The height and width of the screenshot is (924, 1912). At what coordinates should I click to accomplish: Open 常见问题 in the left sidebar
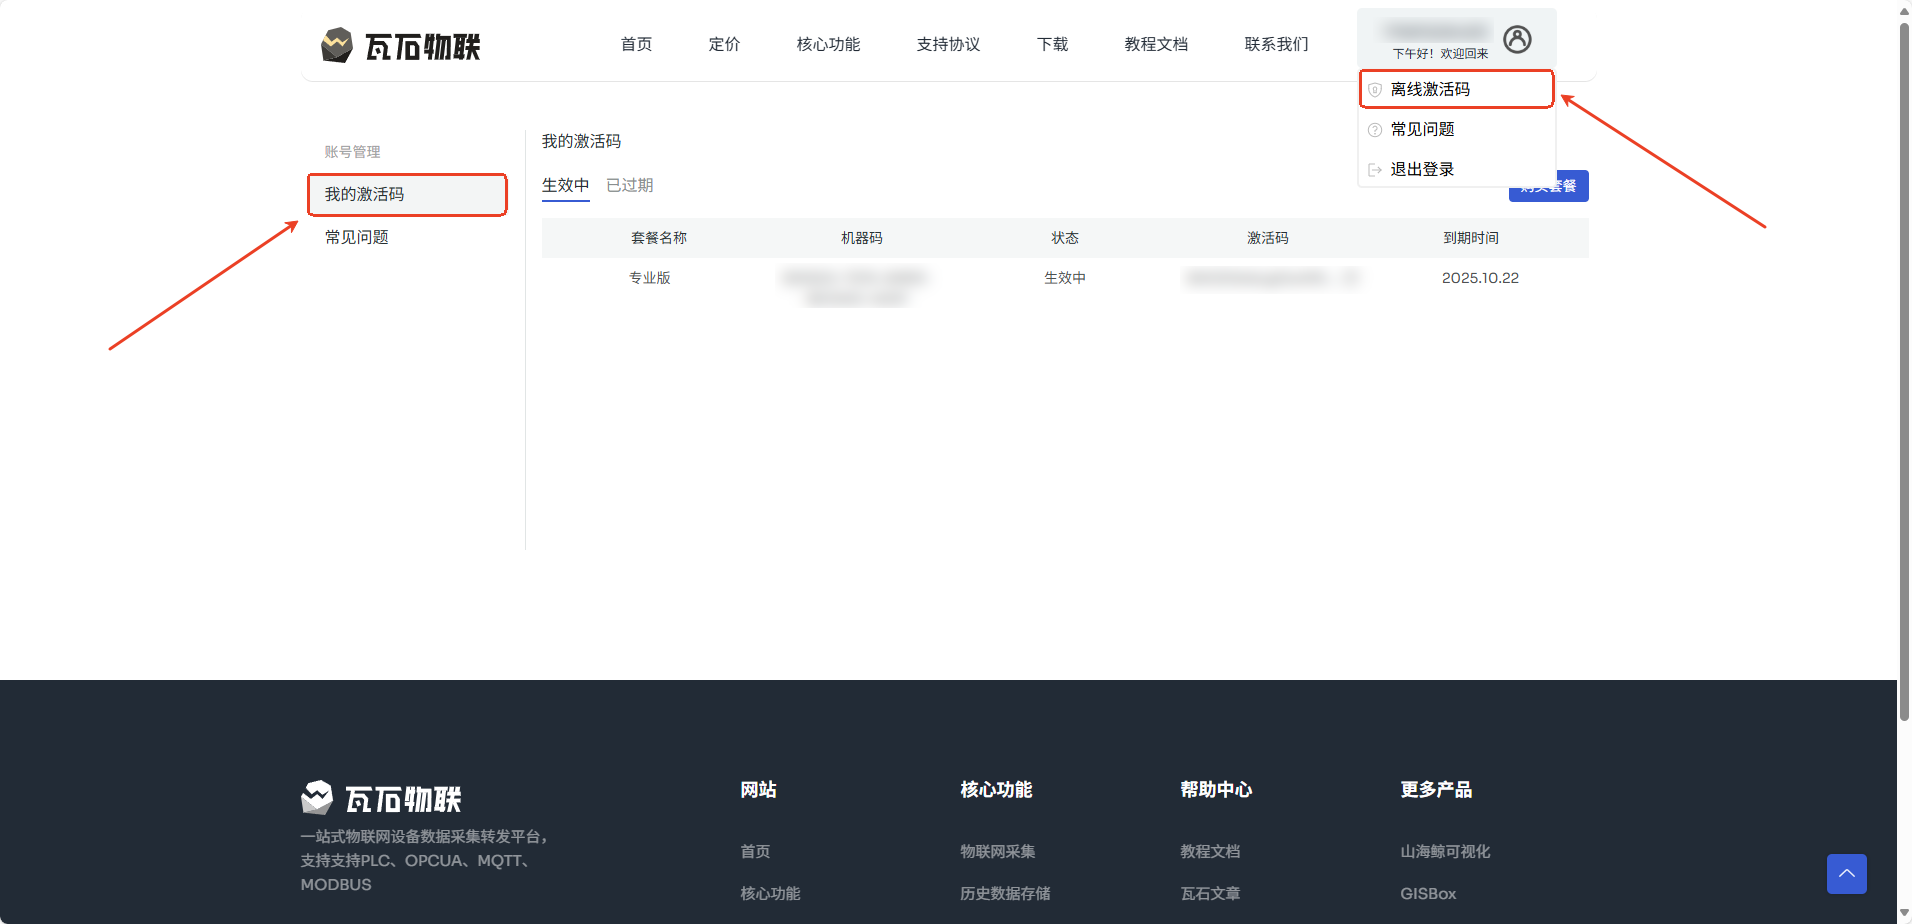click(357, 238)
